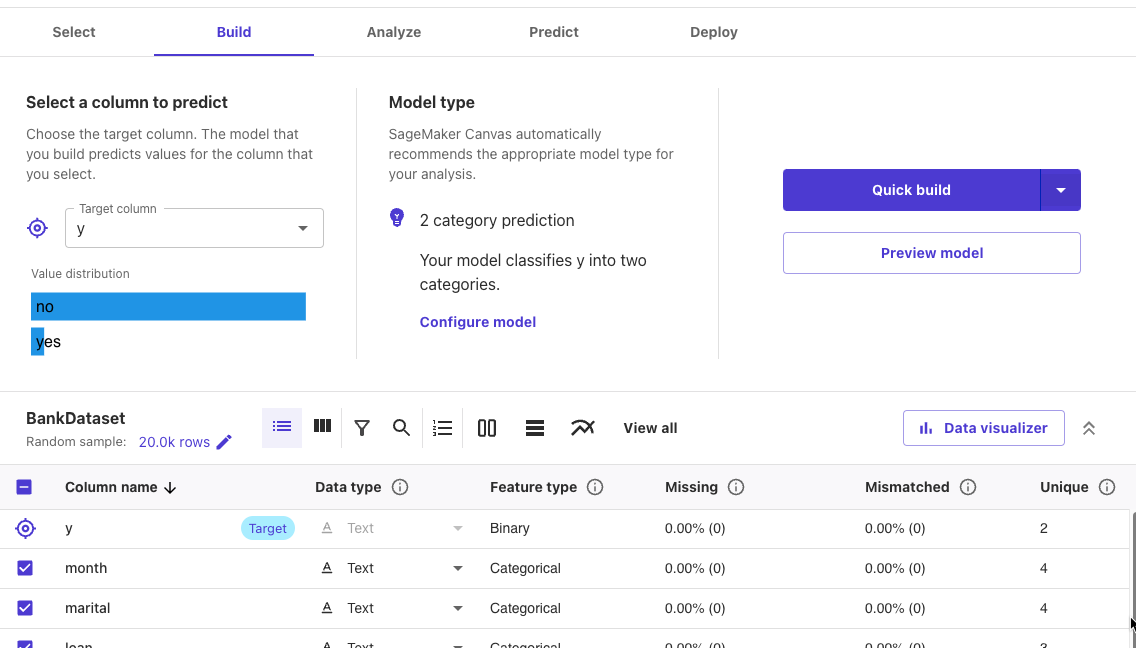Switch to the Analyze tab
The image size is (1136, 648).
[x=394, y=32]
